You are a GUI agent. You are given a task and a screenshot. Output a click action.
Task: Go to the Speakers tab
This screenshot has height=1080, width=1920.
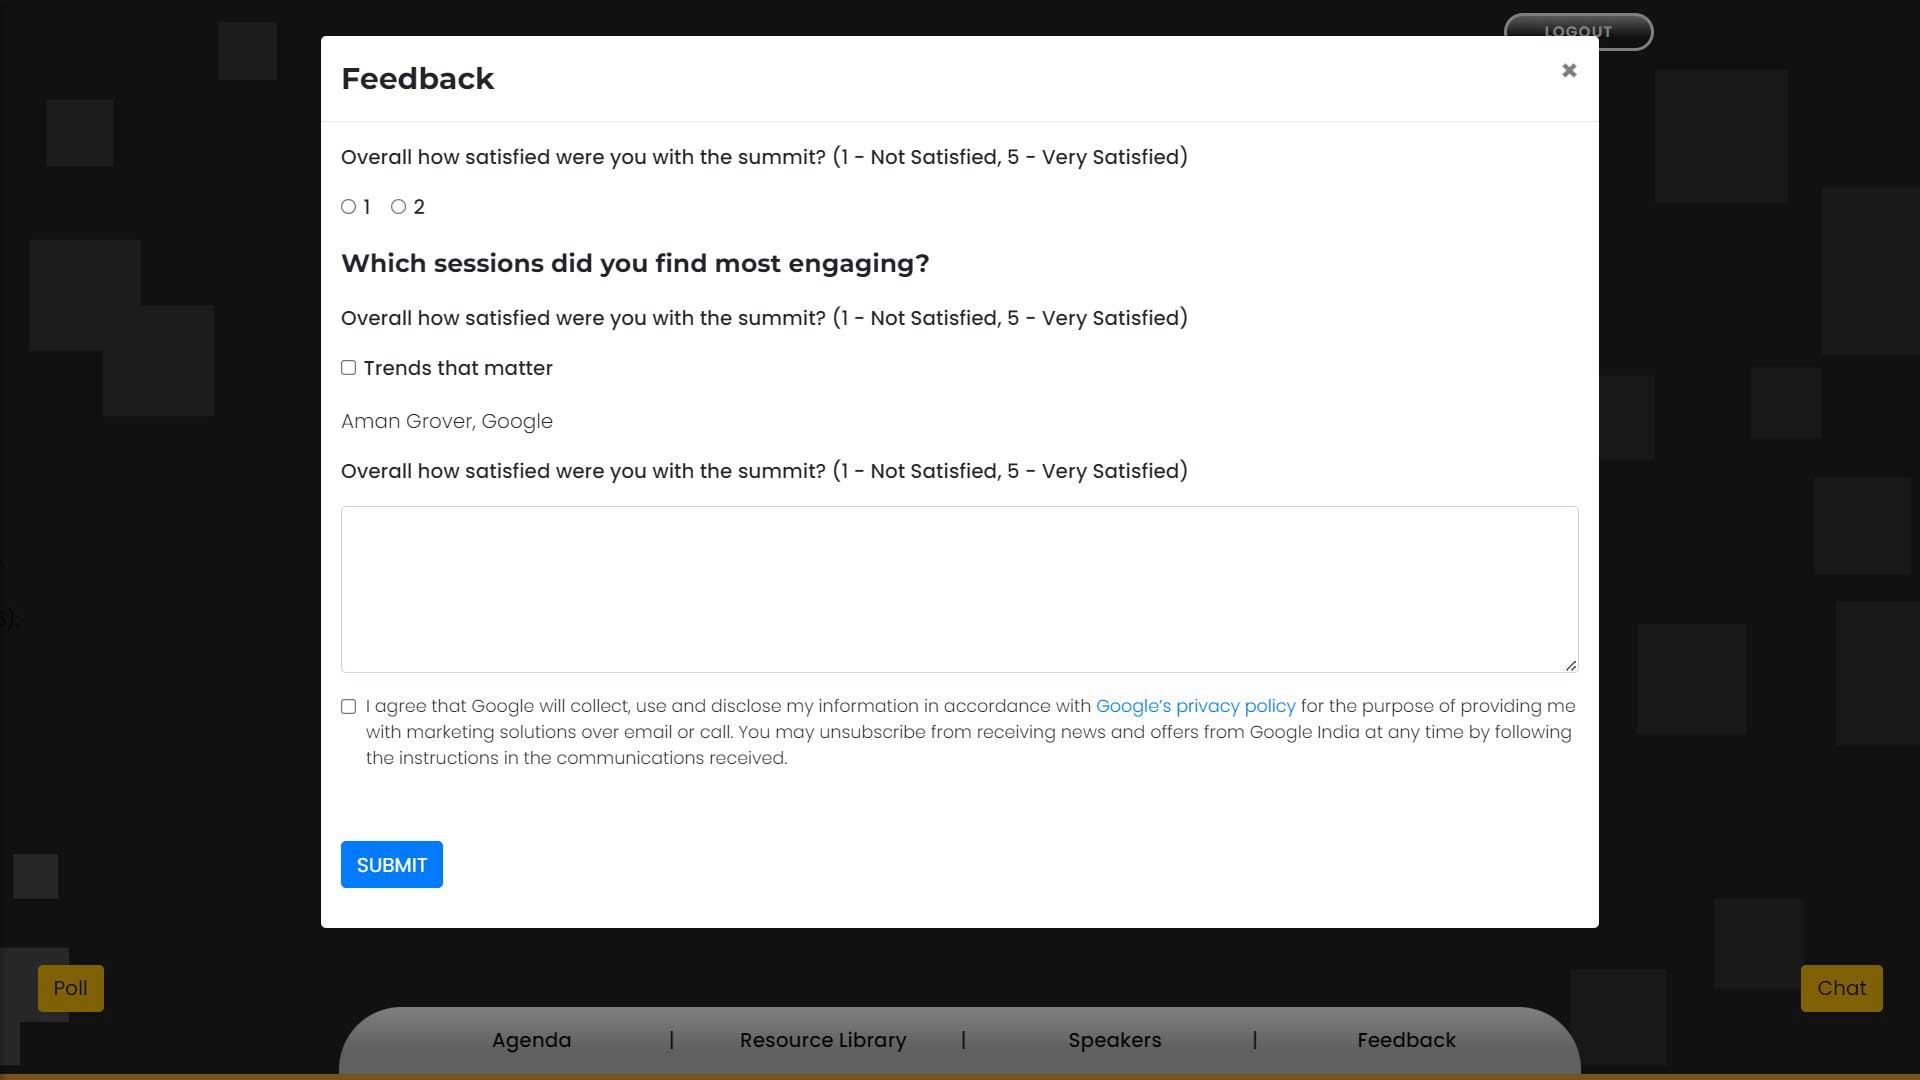click(x=1114, y=1040)
